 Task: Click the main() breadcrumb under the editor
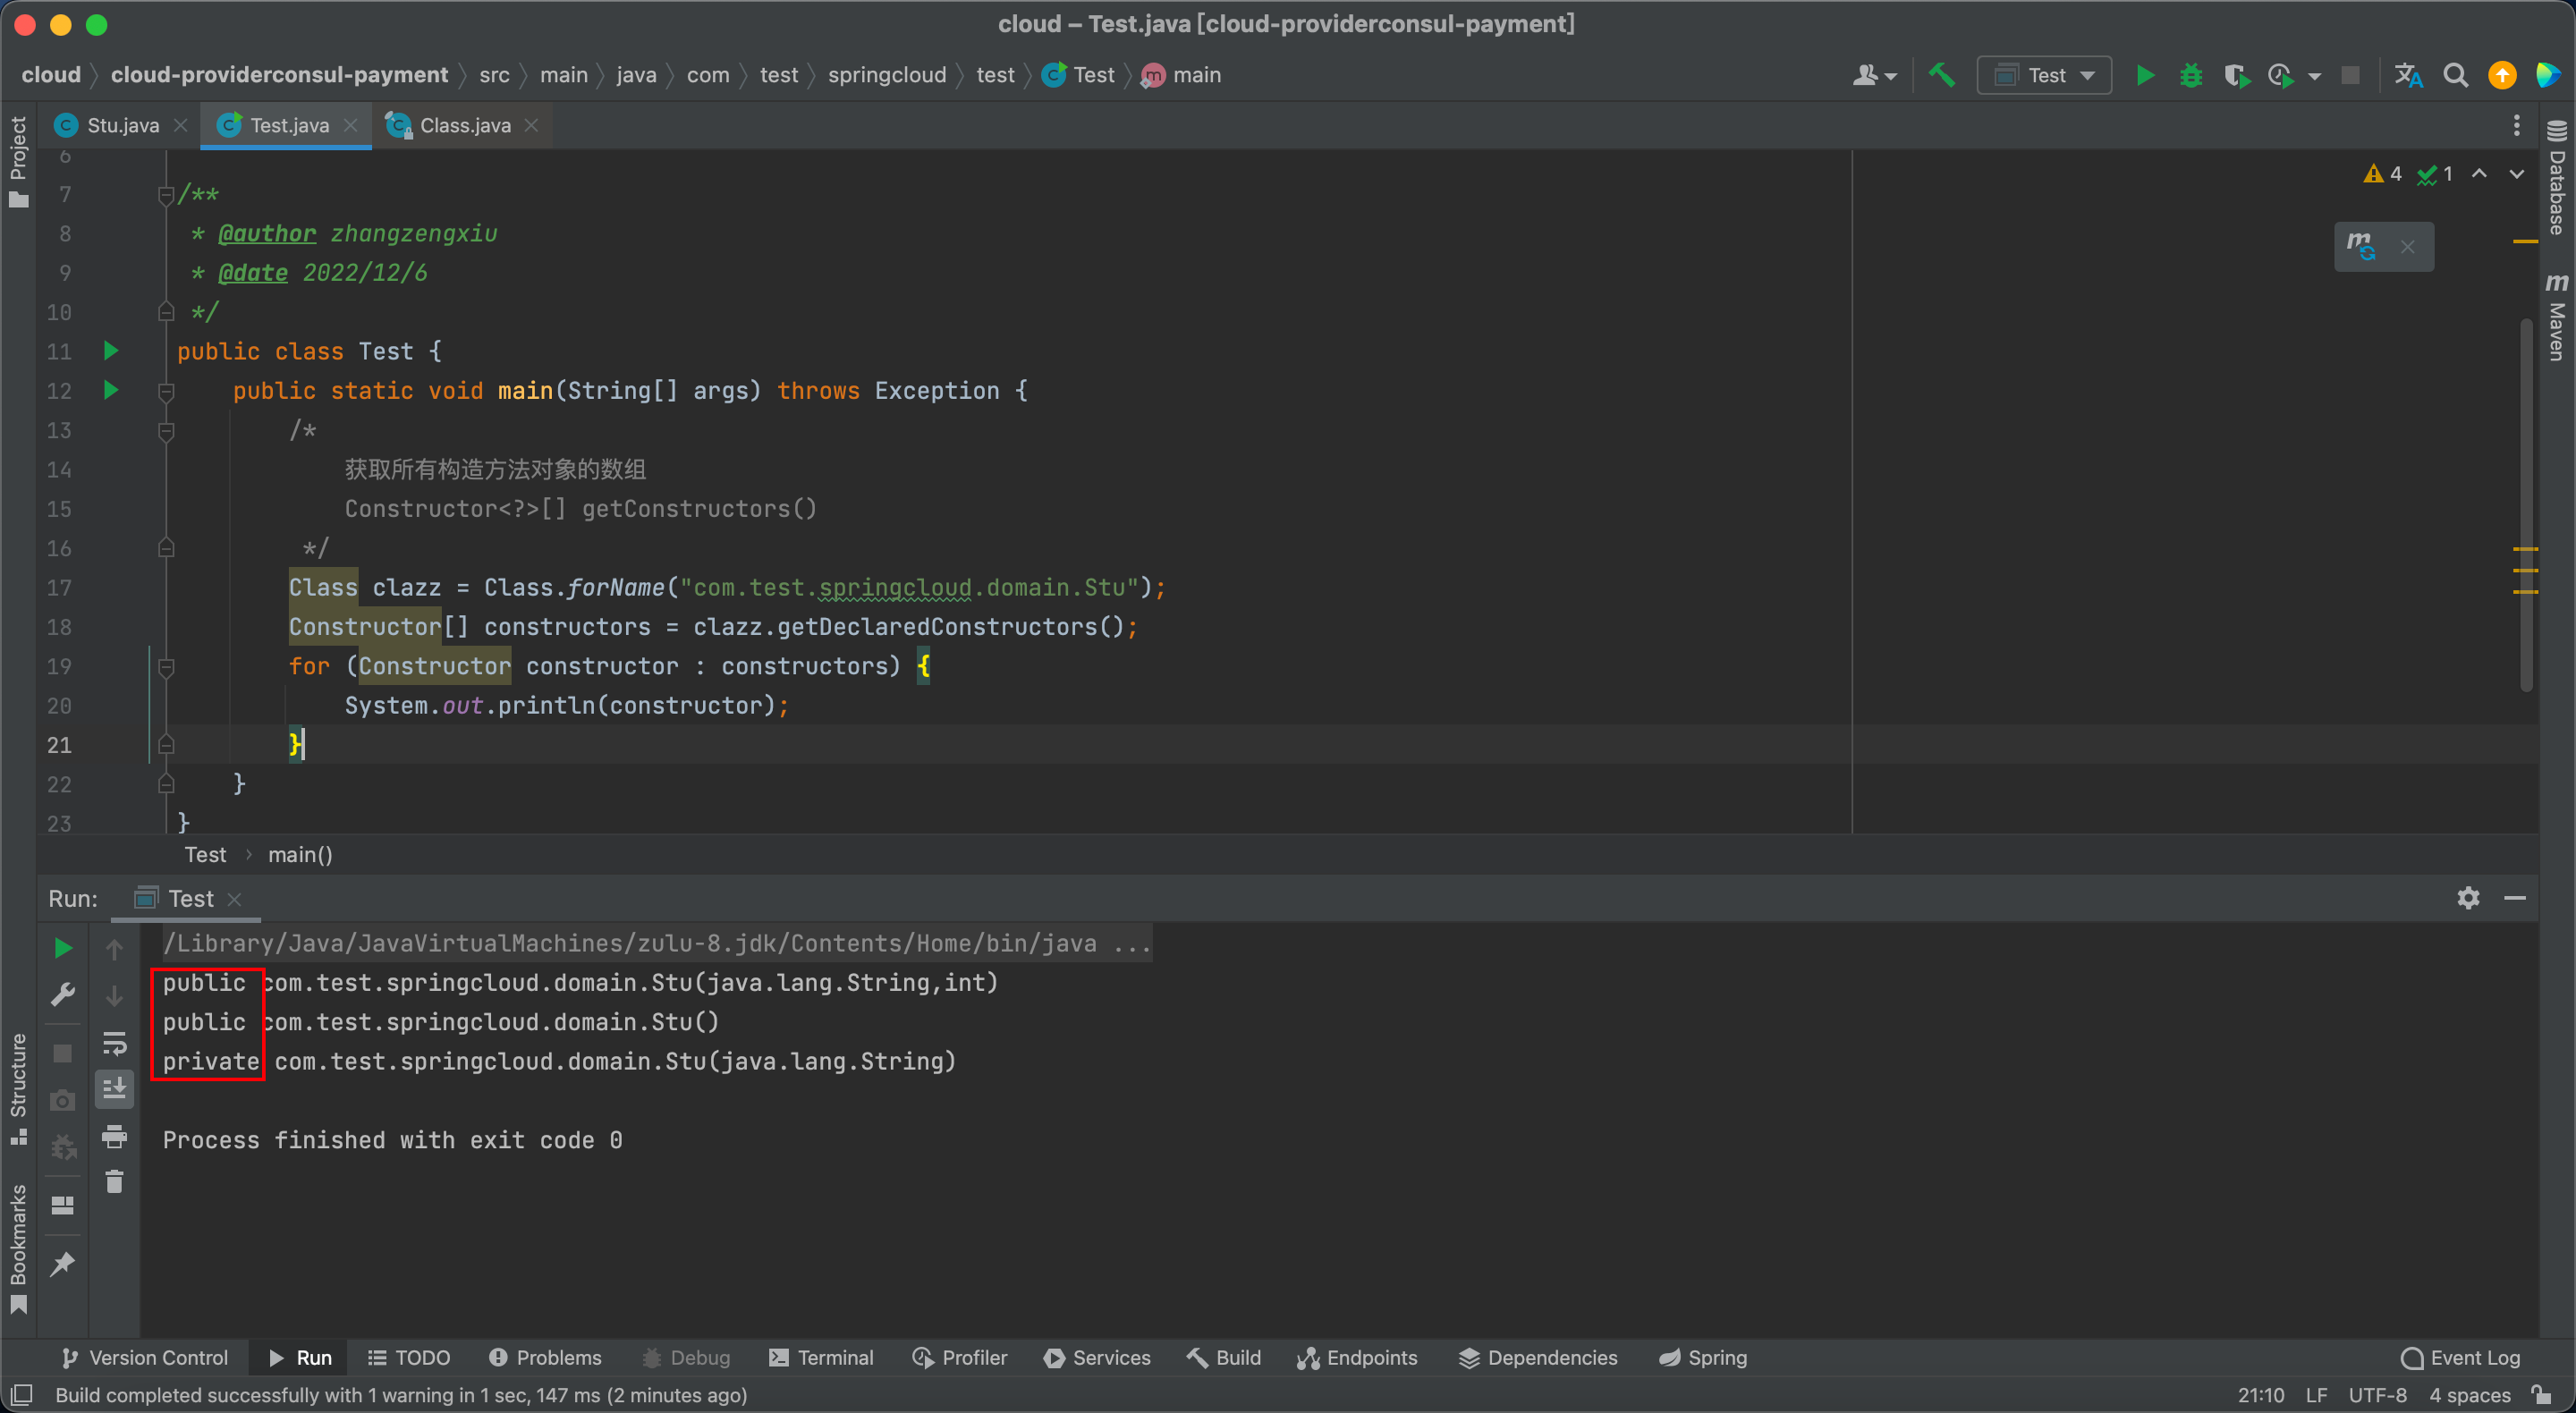pos(300,854)
